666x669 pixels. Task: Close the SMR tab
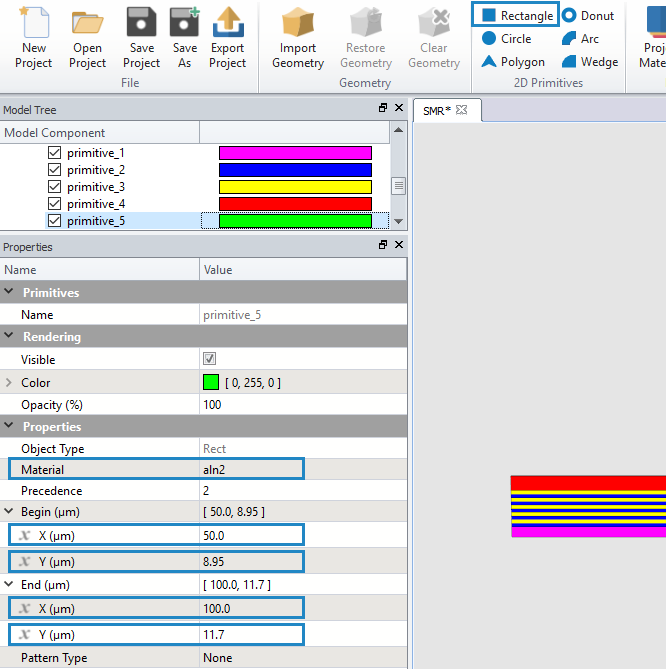click(x=461, y=110)
